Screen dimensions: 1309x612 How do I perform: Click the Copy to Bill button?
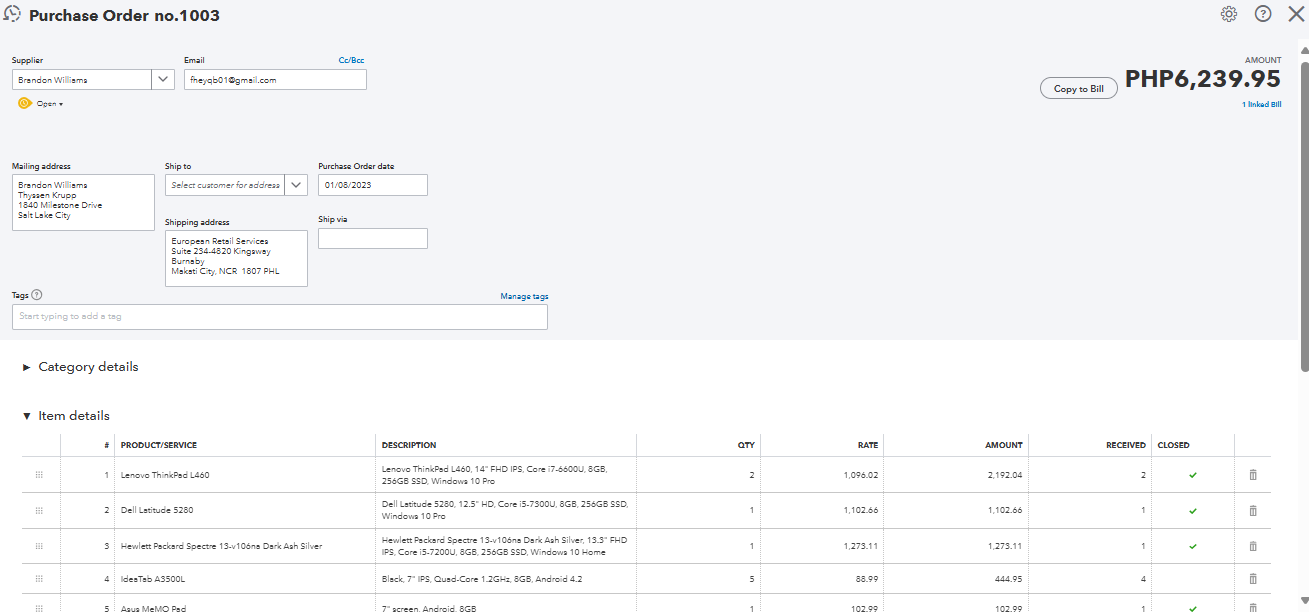[x=1079, y=89]
